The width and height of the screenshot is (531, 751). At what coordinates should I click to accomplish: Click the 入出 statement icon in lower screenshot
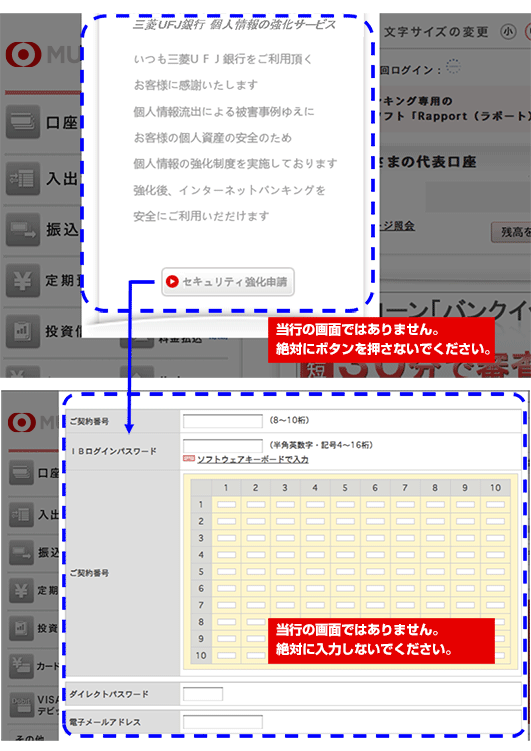click(x=21, y=514)
